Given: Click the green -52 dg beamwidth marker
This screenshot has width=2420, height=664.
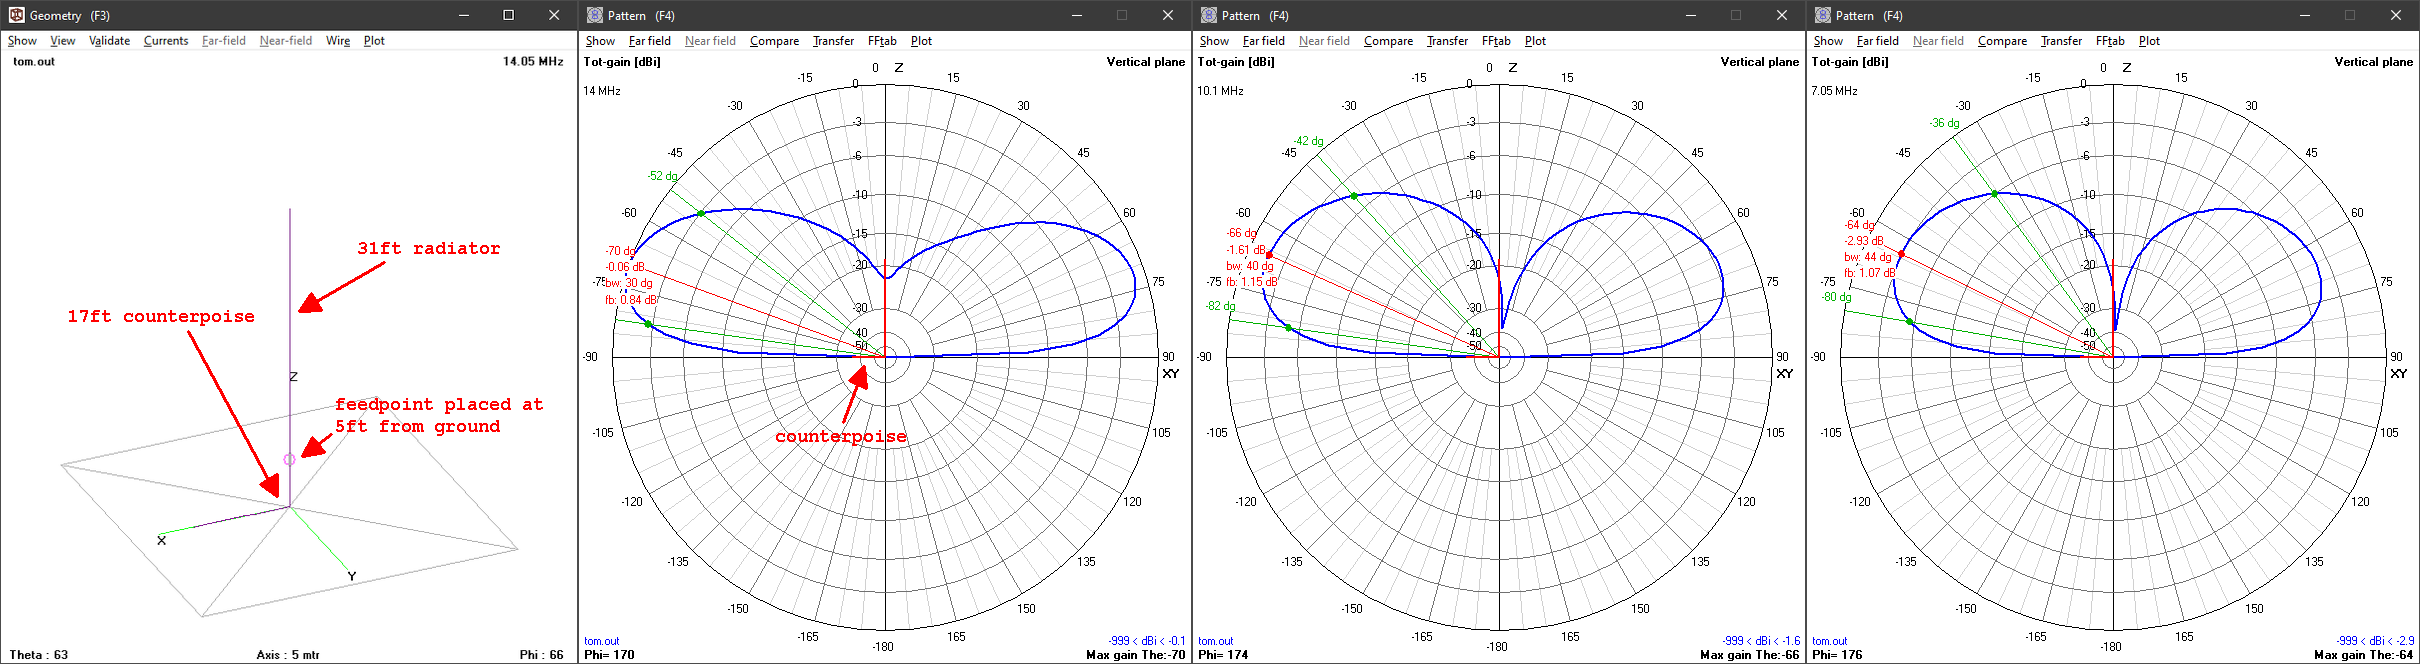Looking at the screenshot, I should pos(701,213).
